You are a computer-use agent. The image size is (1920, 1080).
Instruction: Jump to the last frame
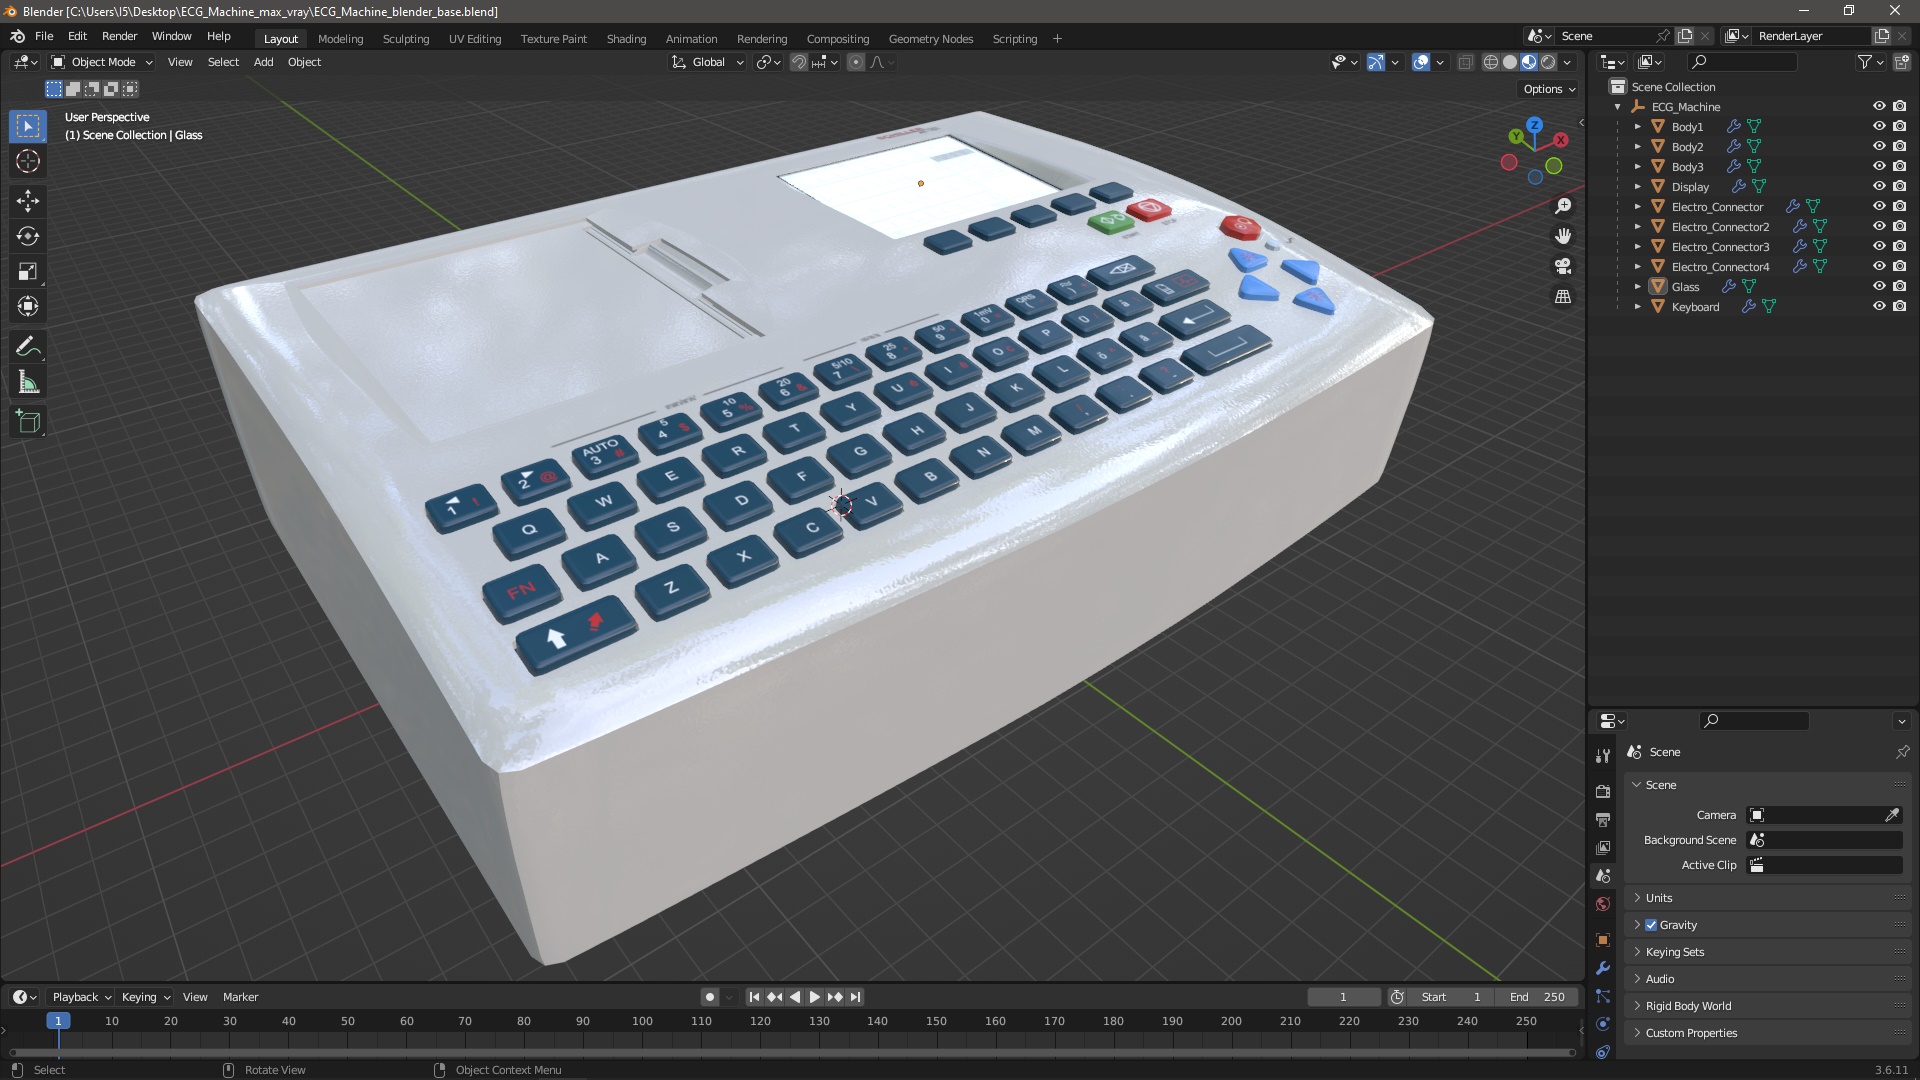click(x=855, y=997)
